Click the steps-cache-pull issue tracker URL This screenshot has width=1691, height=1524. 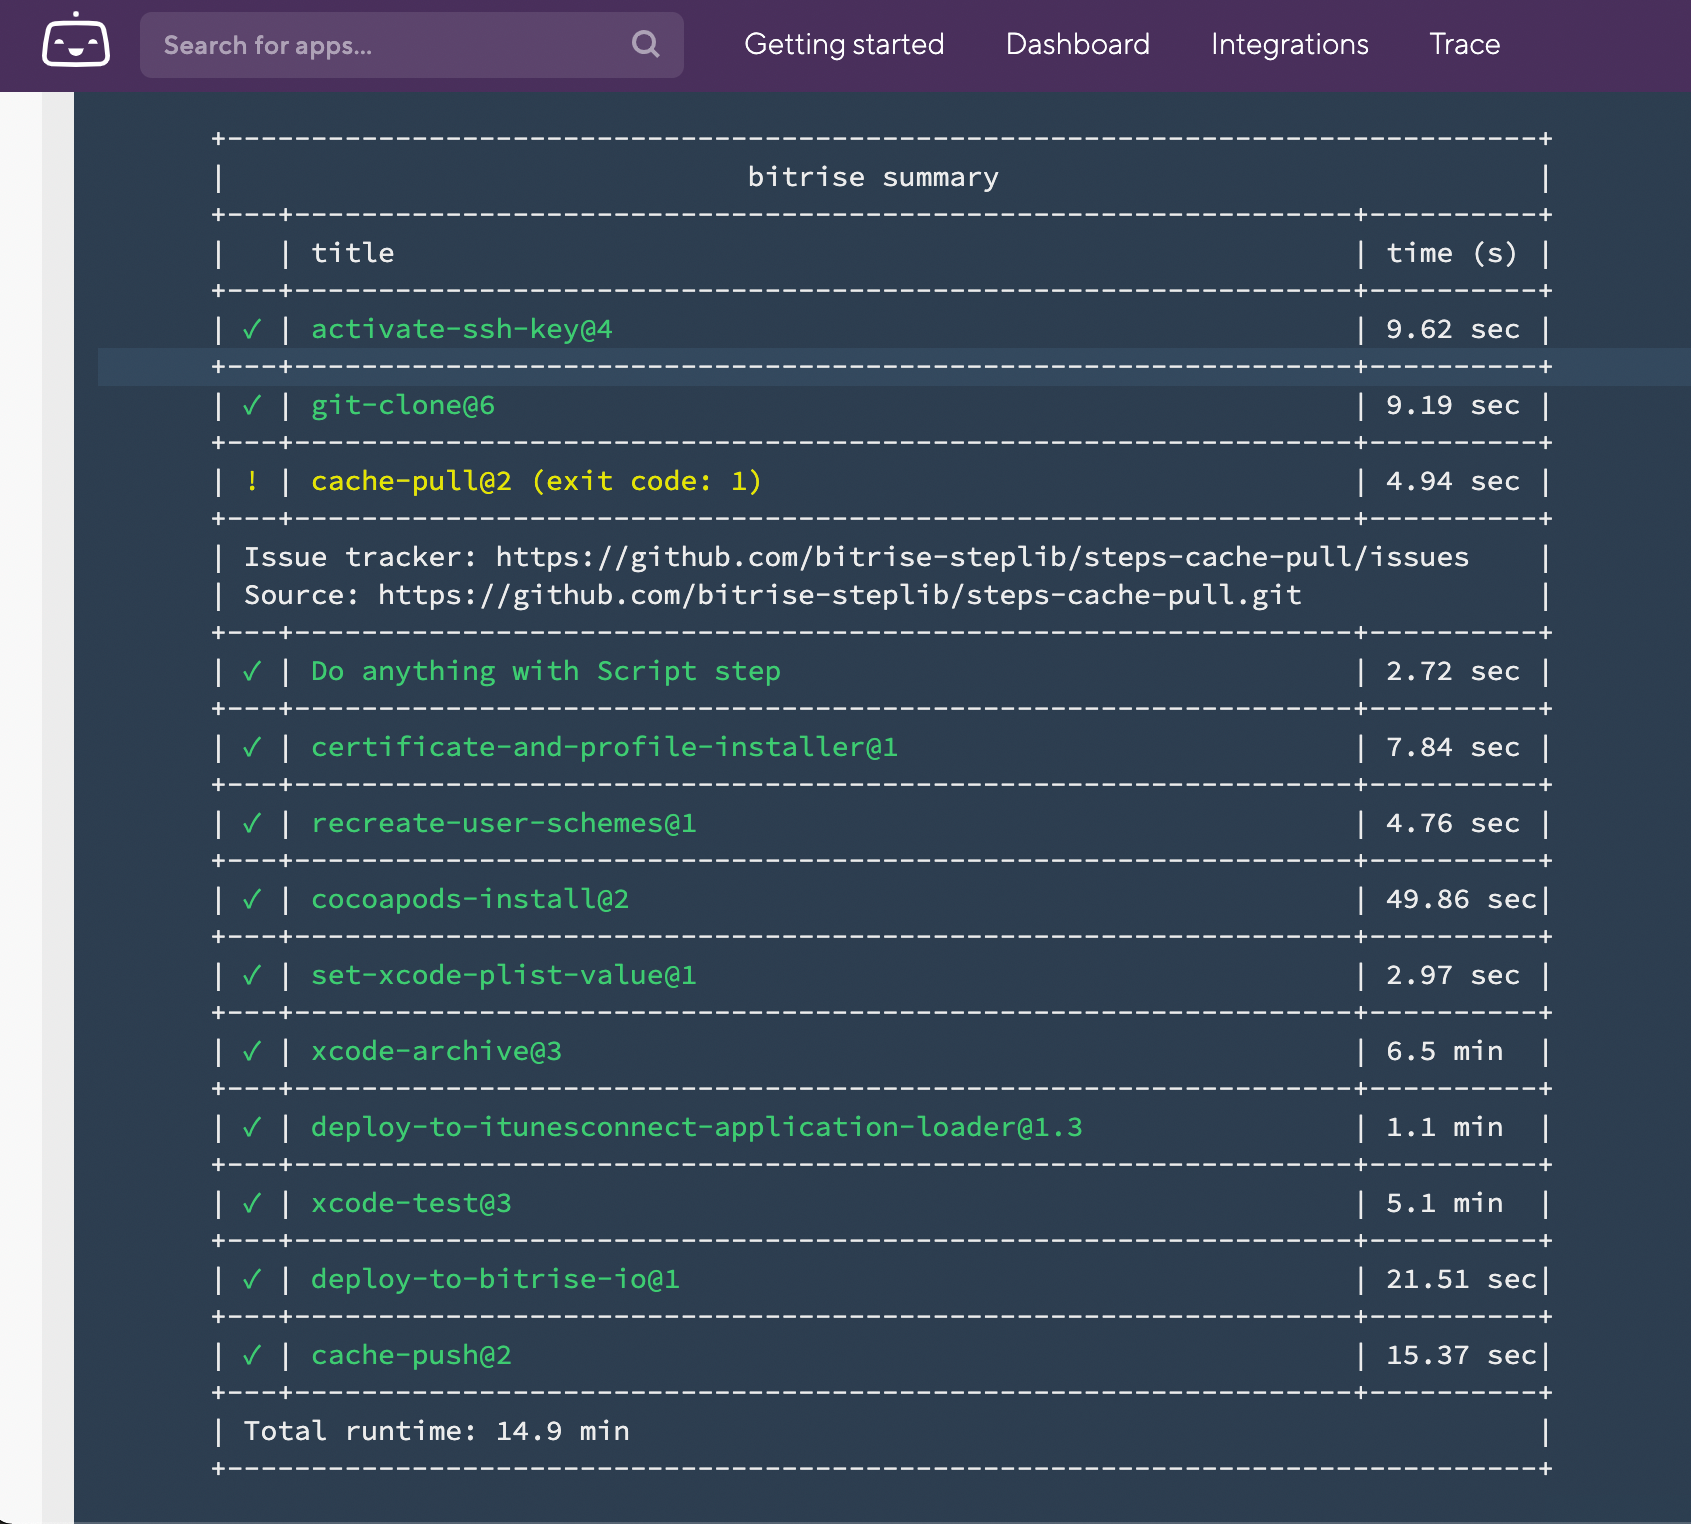[x=982, y=557]
